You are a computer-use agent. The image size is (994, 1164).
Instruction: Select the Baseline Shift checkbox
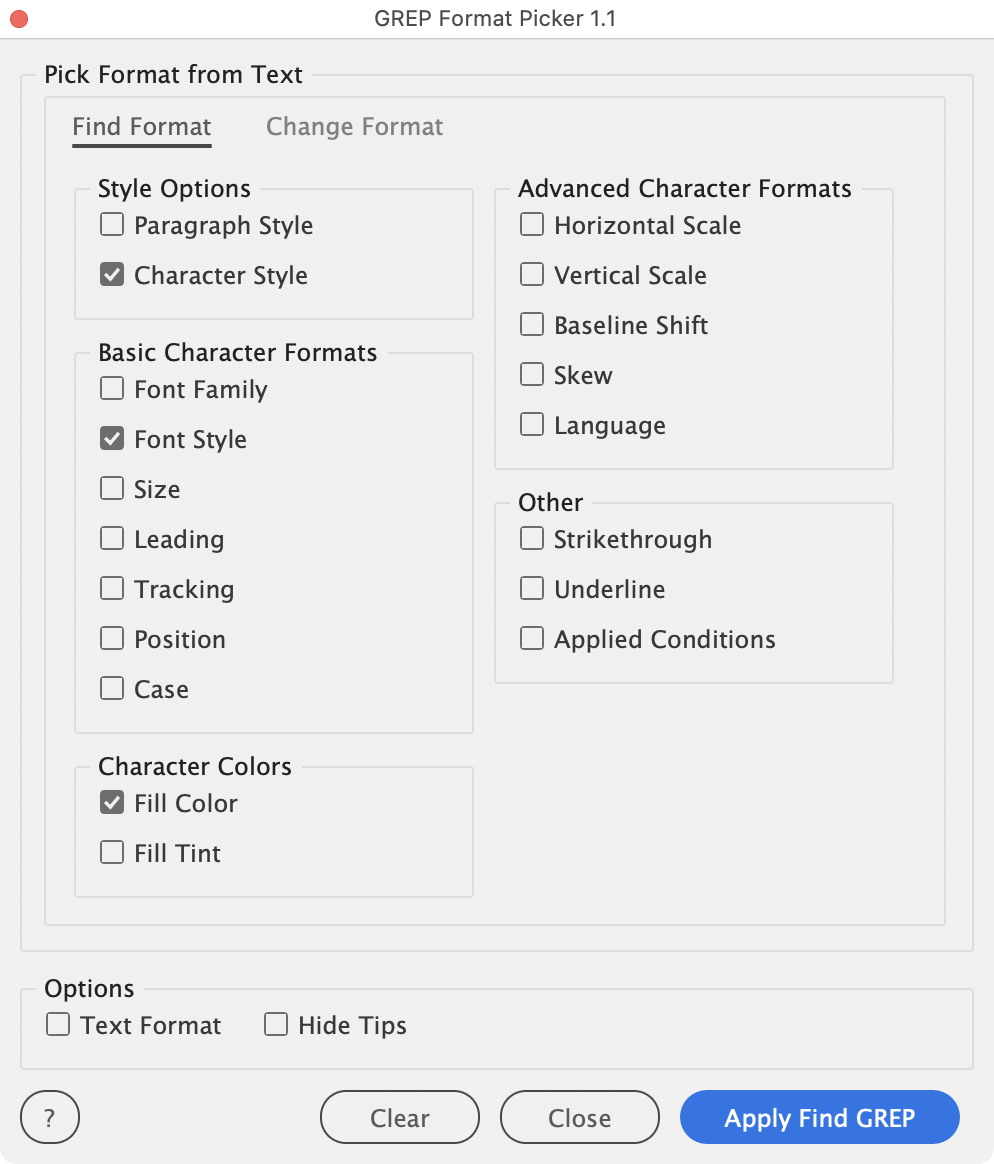532,325
